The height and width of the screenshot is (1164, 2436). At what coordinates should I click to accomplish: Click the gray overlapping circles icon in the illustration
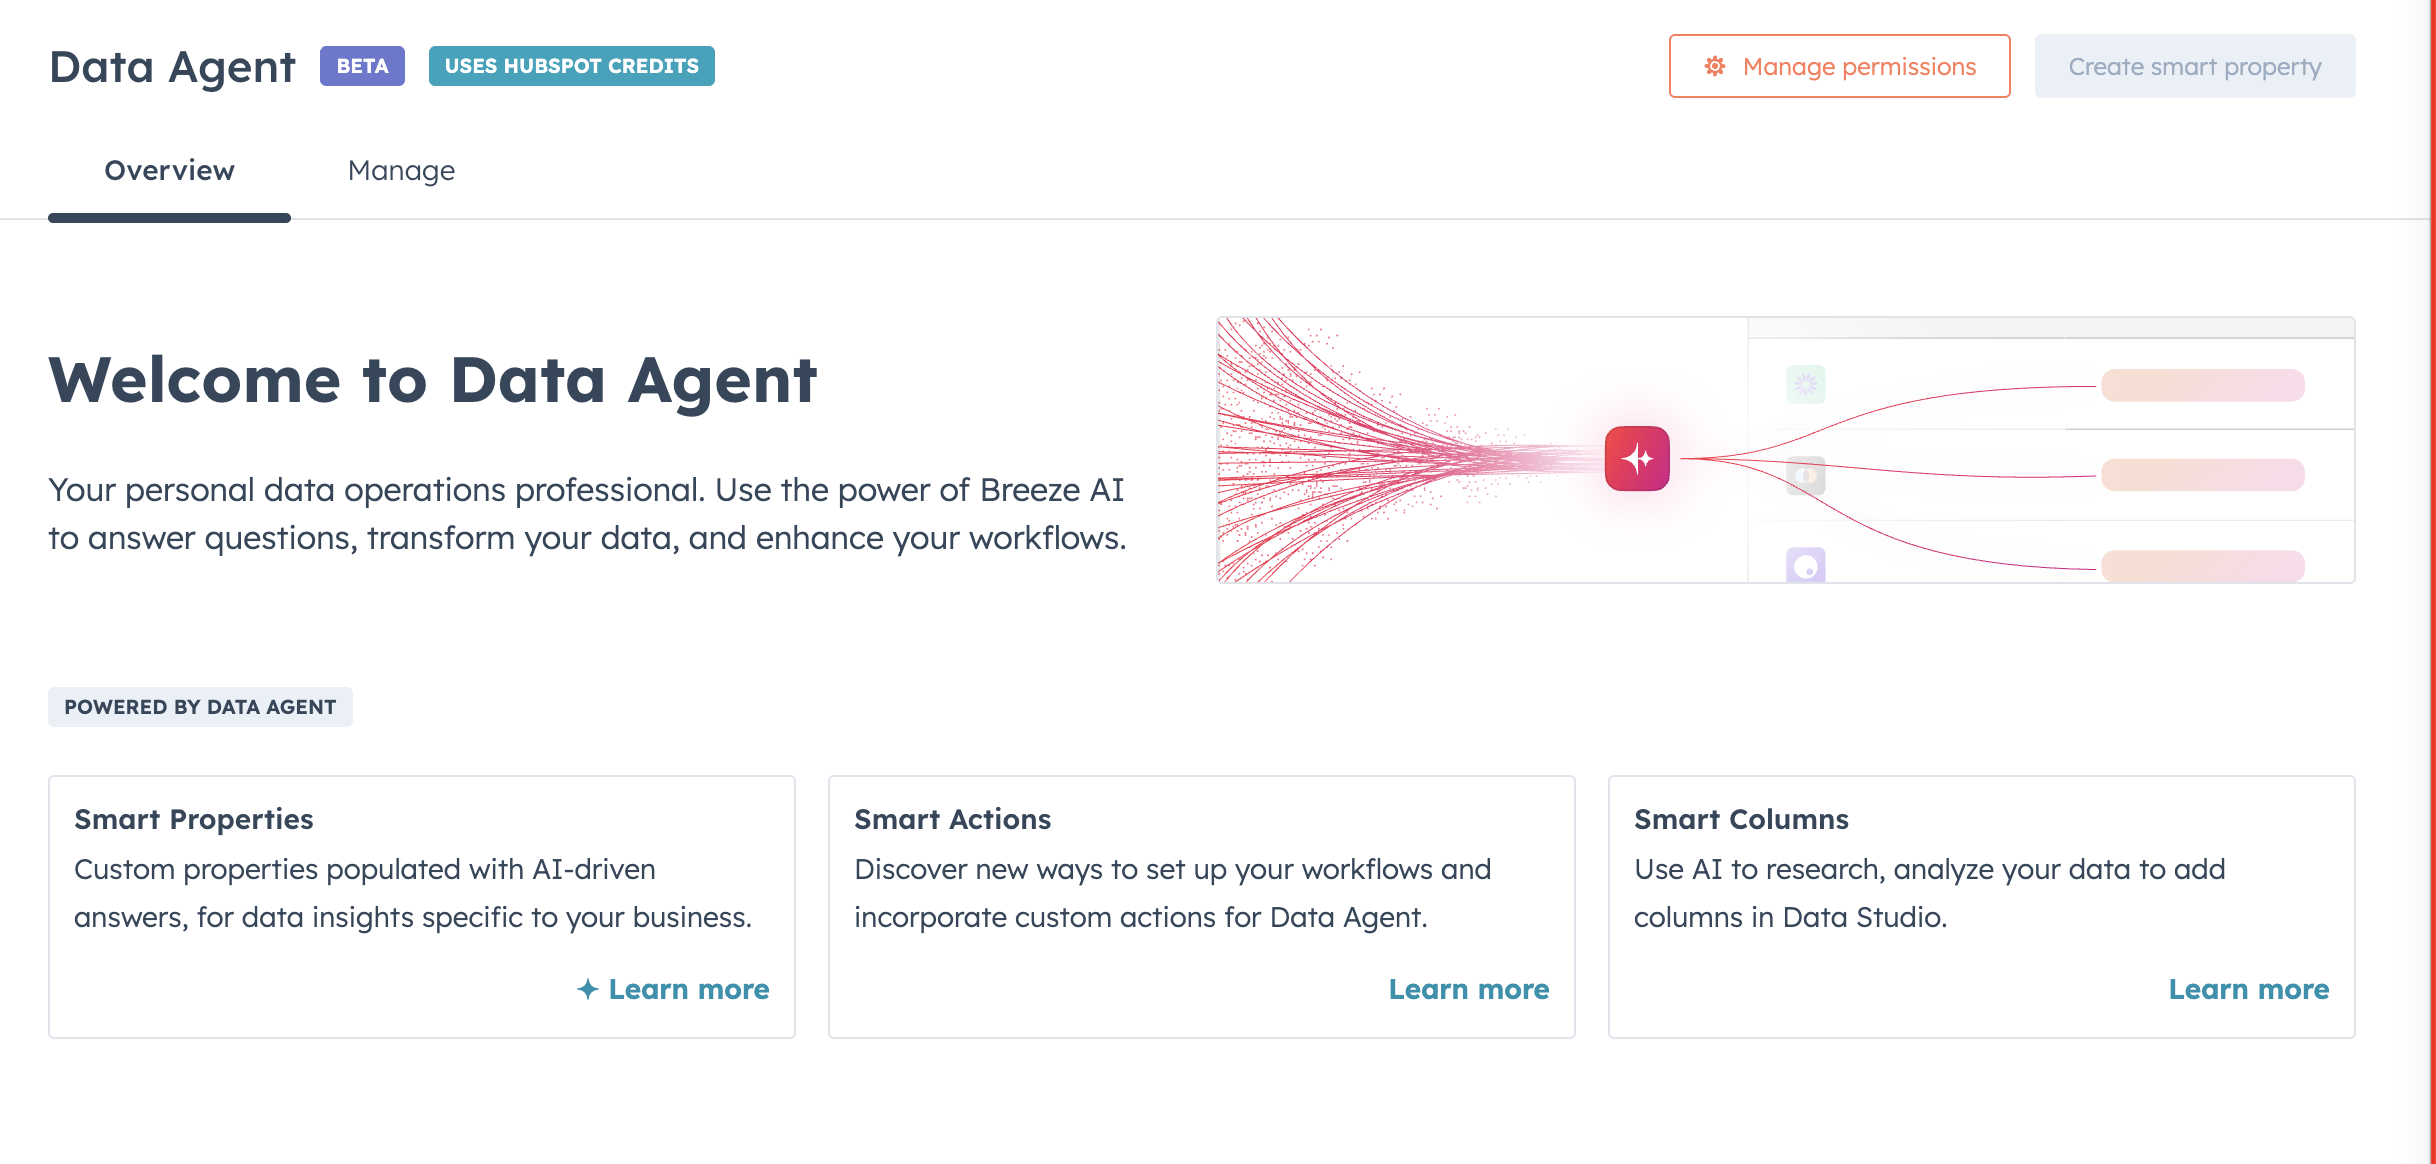(1805, 475)
